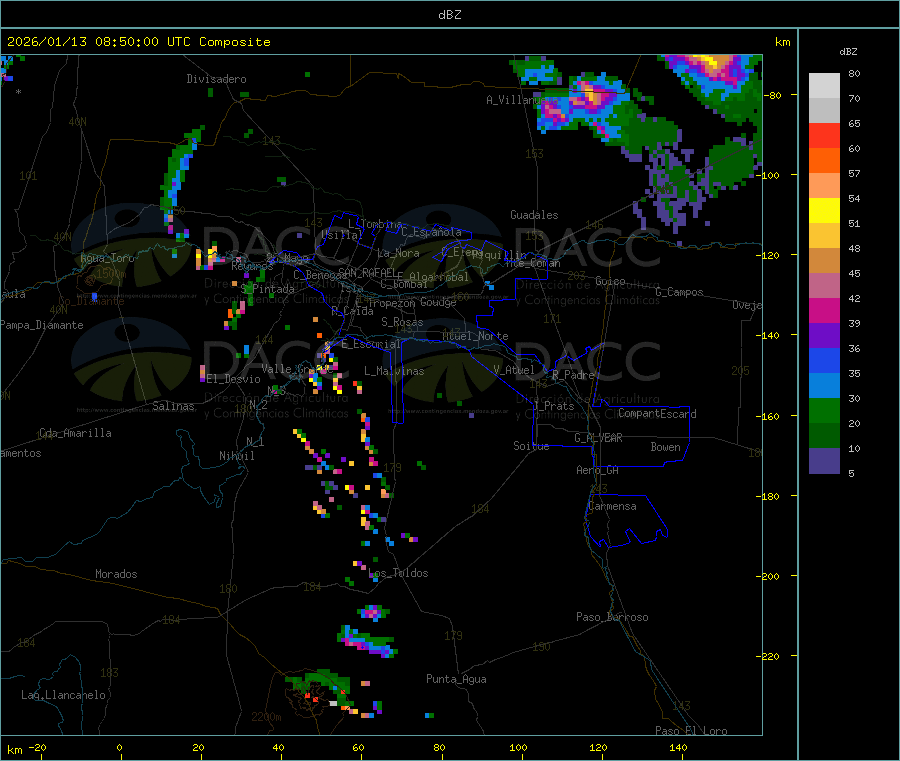
Task: Click the 'SAN_RAFAEL' map label
Action: coord(367,272)
